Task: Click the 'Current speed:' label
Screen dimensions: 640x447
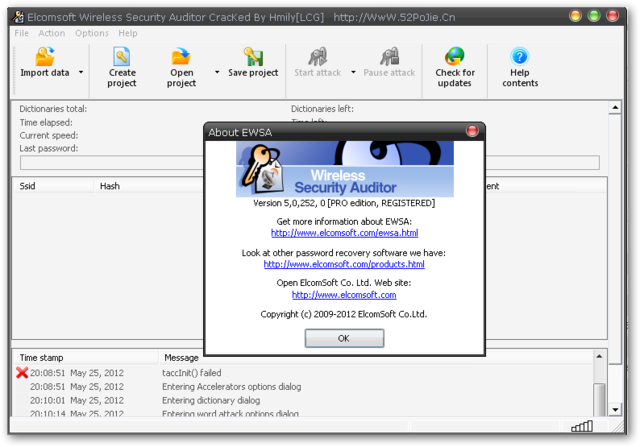Action: tap(49, 136)
